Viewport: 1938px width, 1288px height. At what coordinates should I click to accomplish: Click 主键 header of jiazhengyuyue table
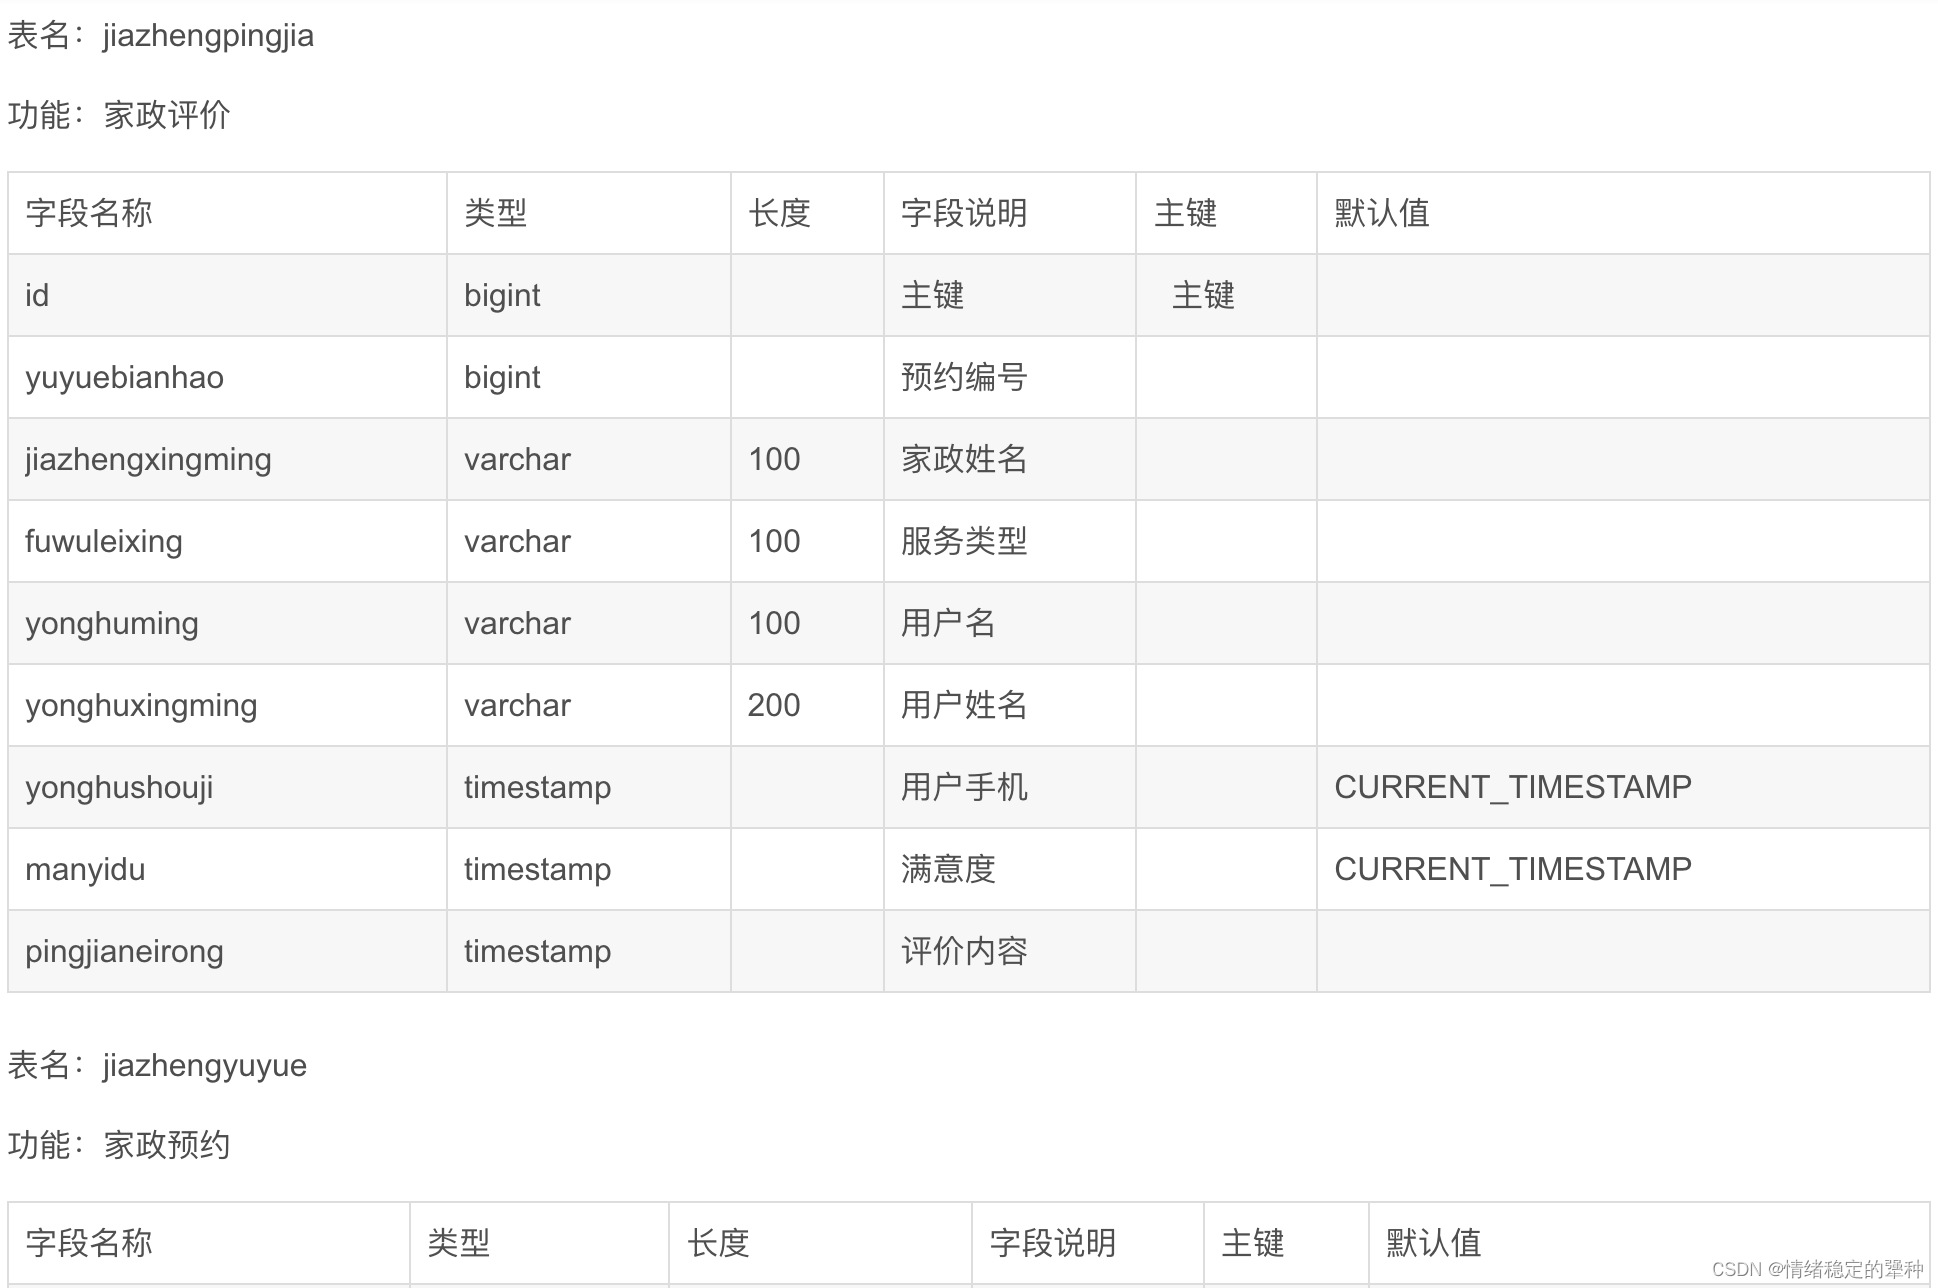(x=1252, y=1243)
